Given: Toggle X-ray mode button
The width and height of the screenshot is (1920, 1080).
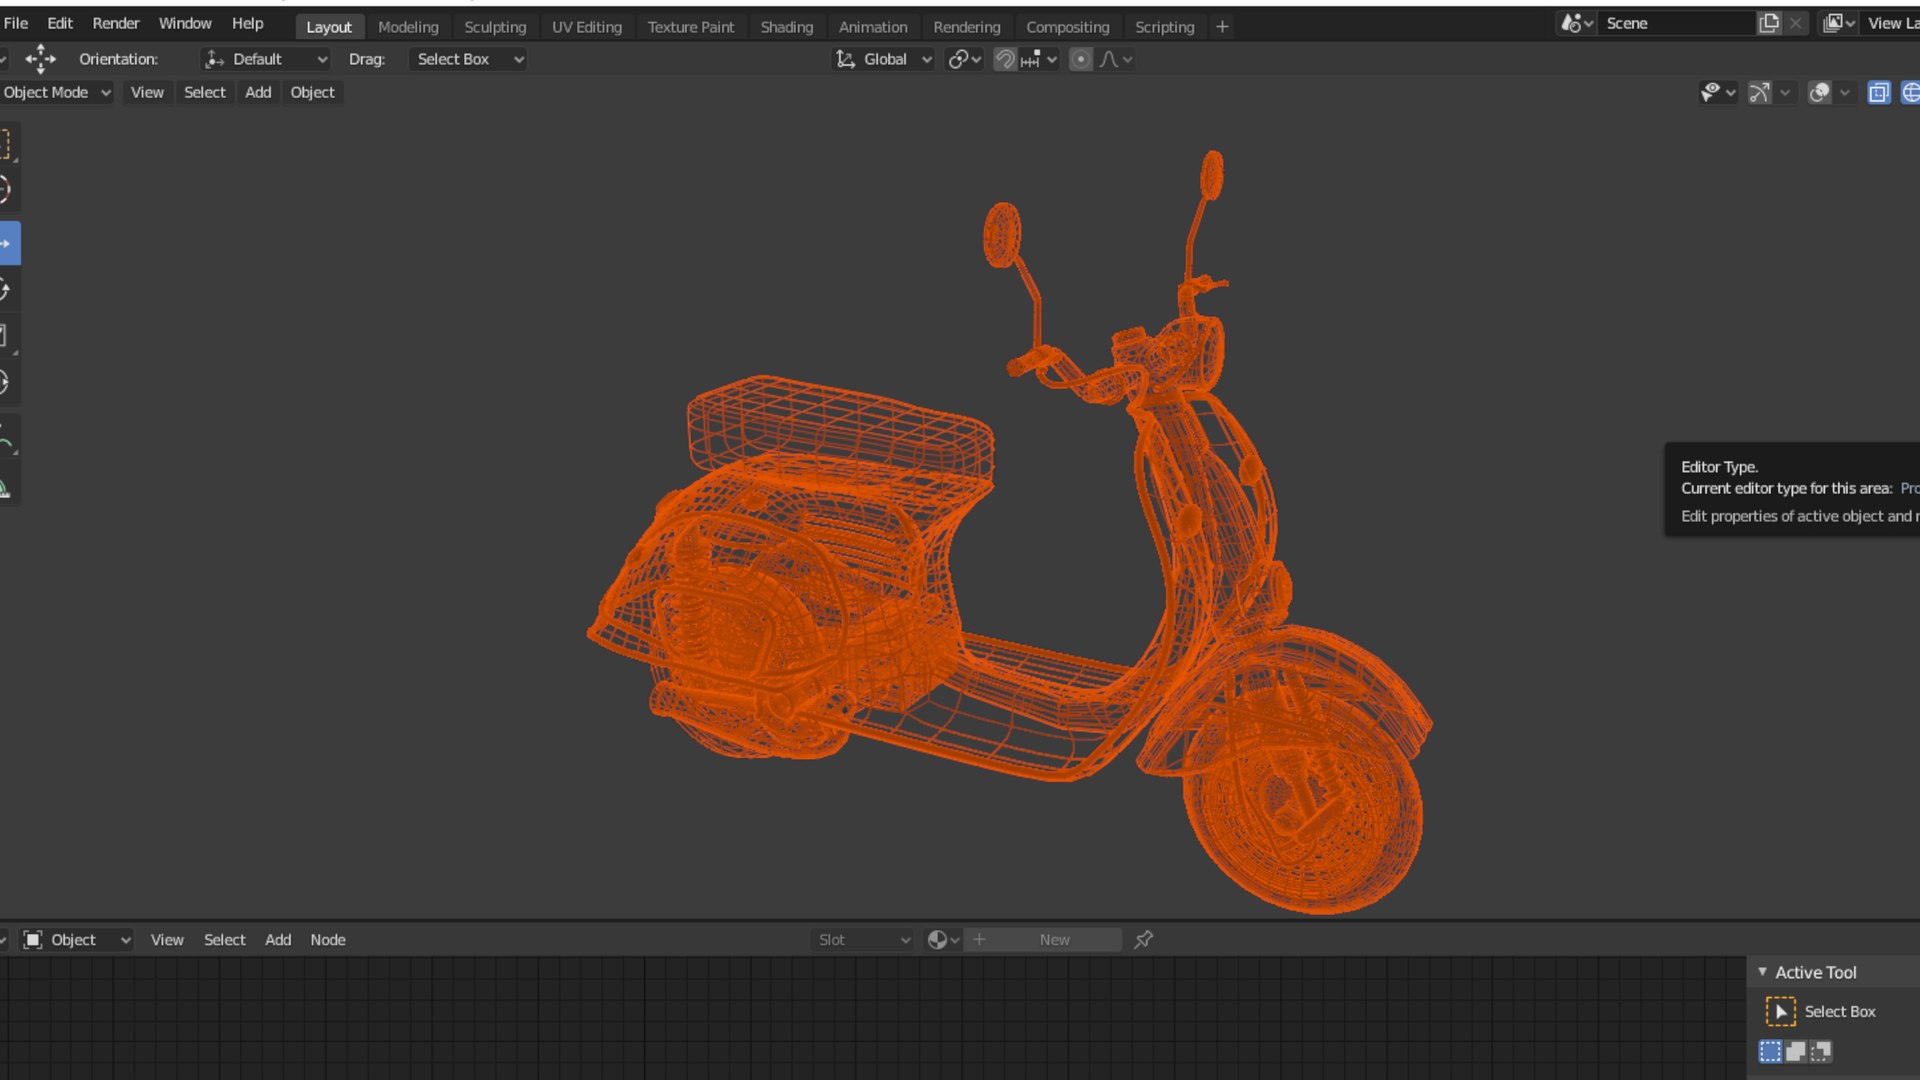Looking at the screenshot, I should [x=1879, y=93].
